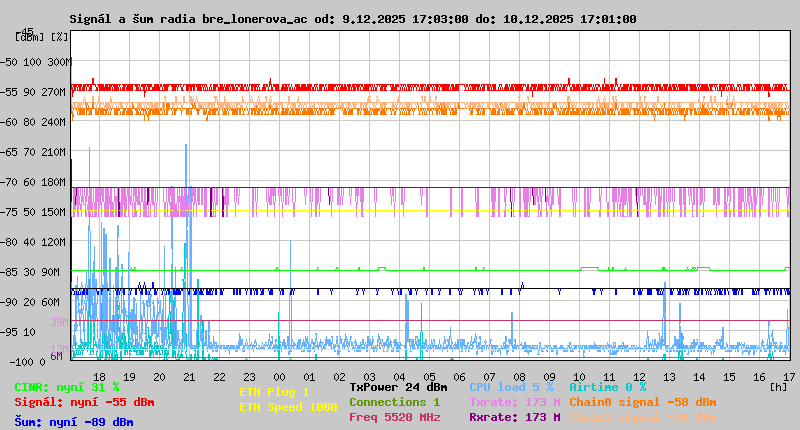Click the 'Connections 1' legend text
This screenshot has width=800, height=430.
click(394, 402)
